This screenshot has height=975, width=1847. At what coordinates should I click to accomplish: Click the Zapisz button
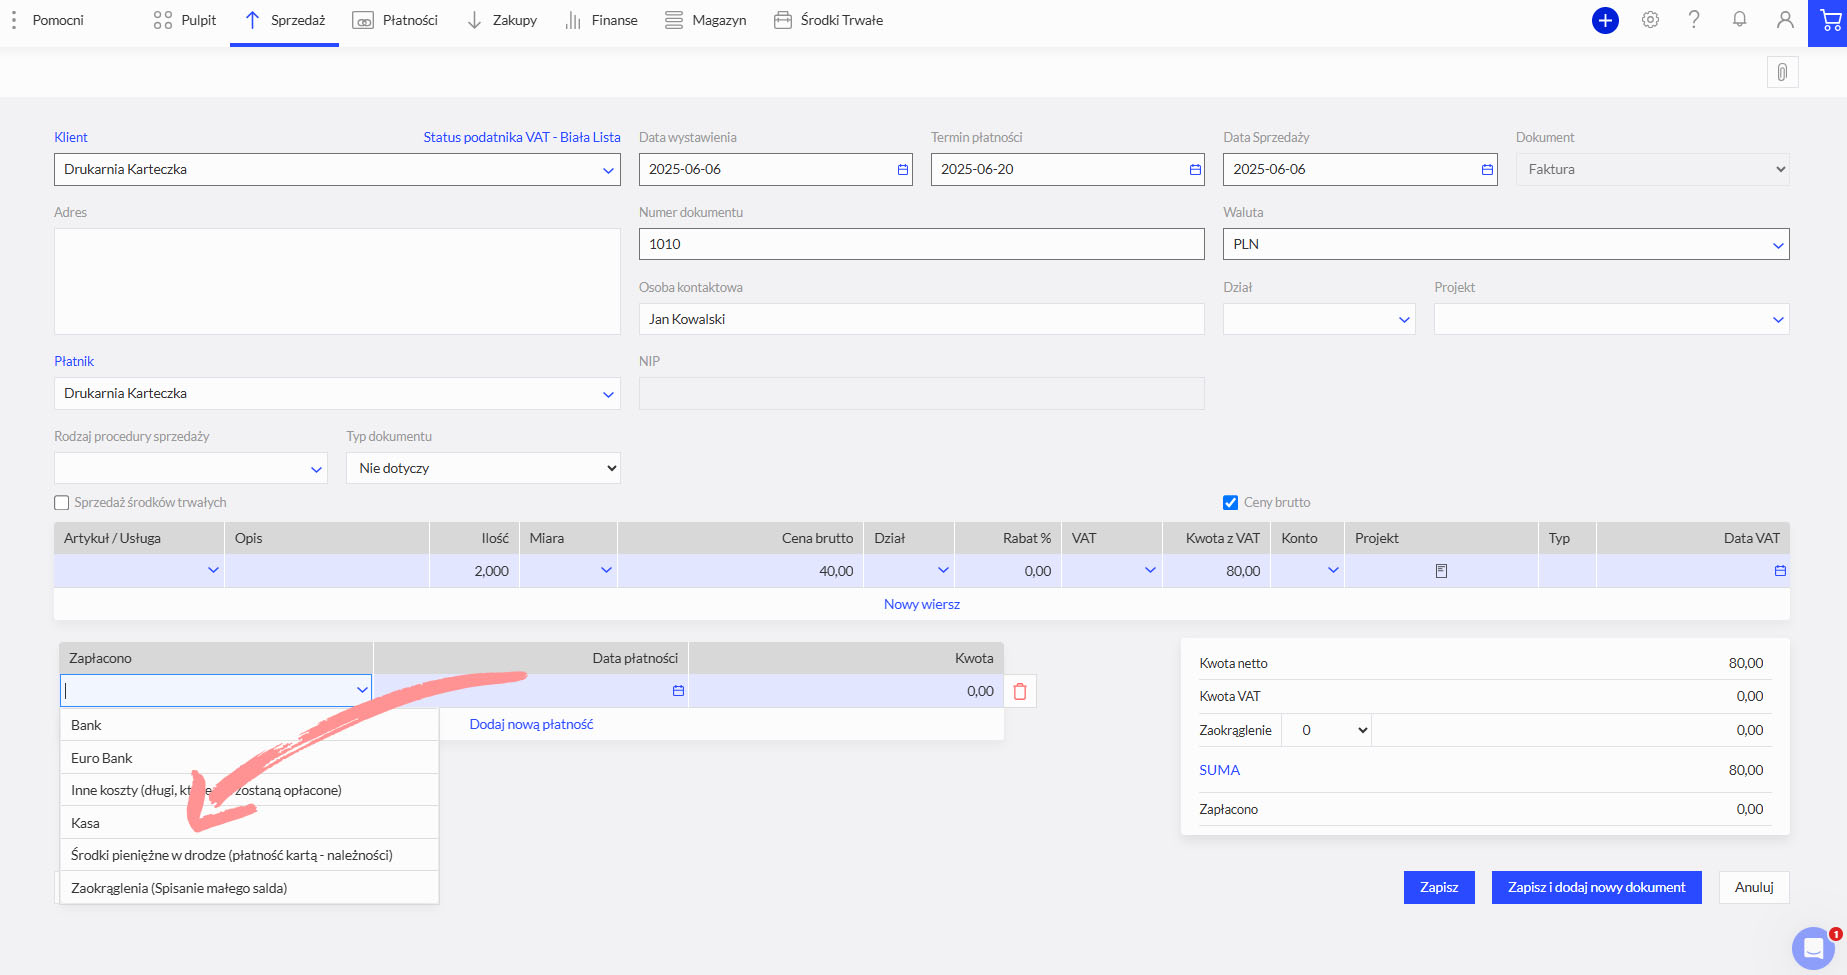tap(1439, 887)
